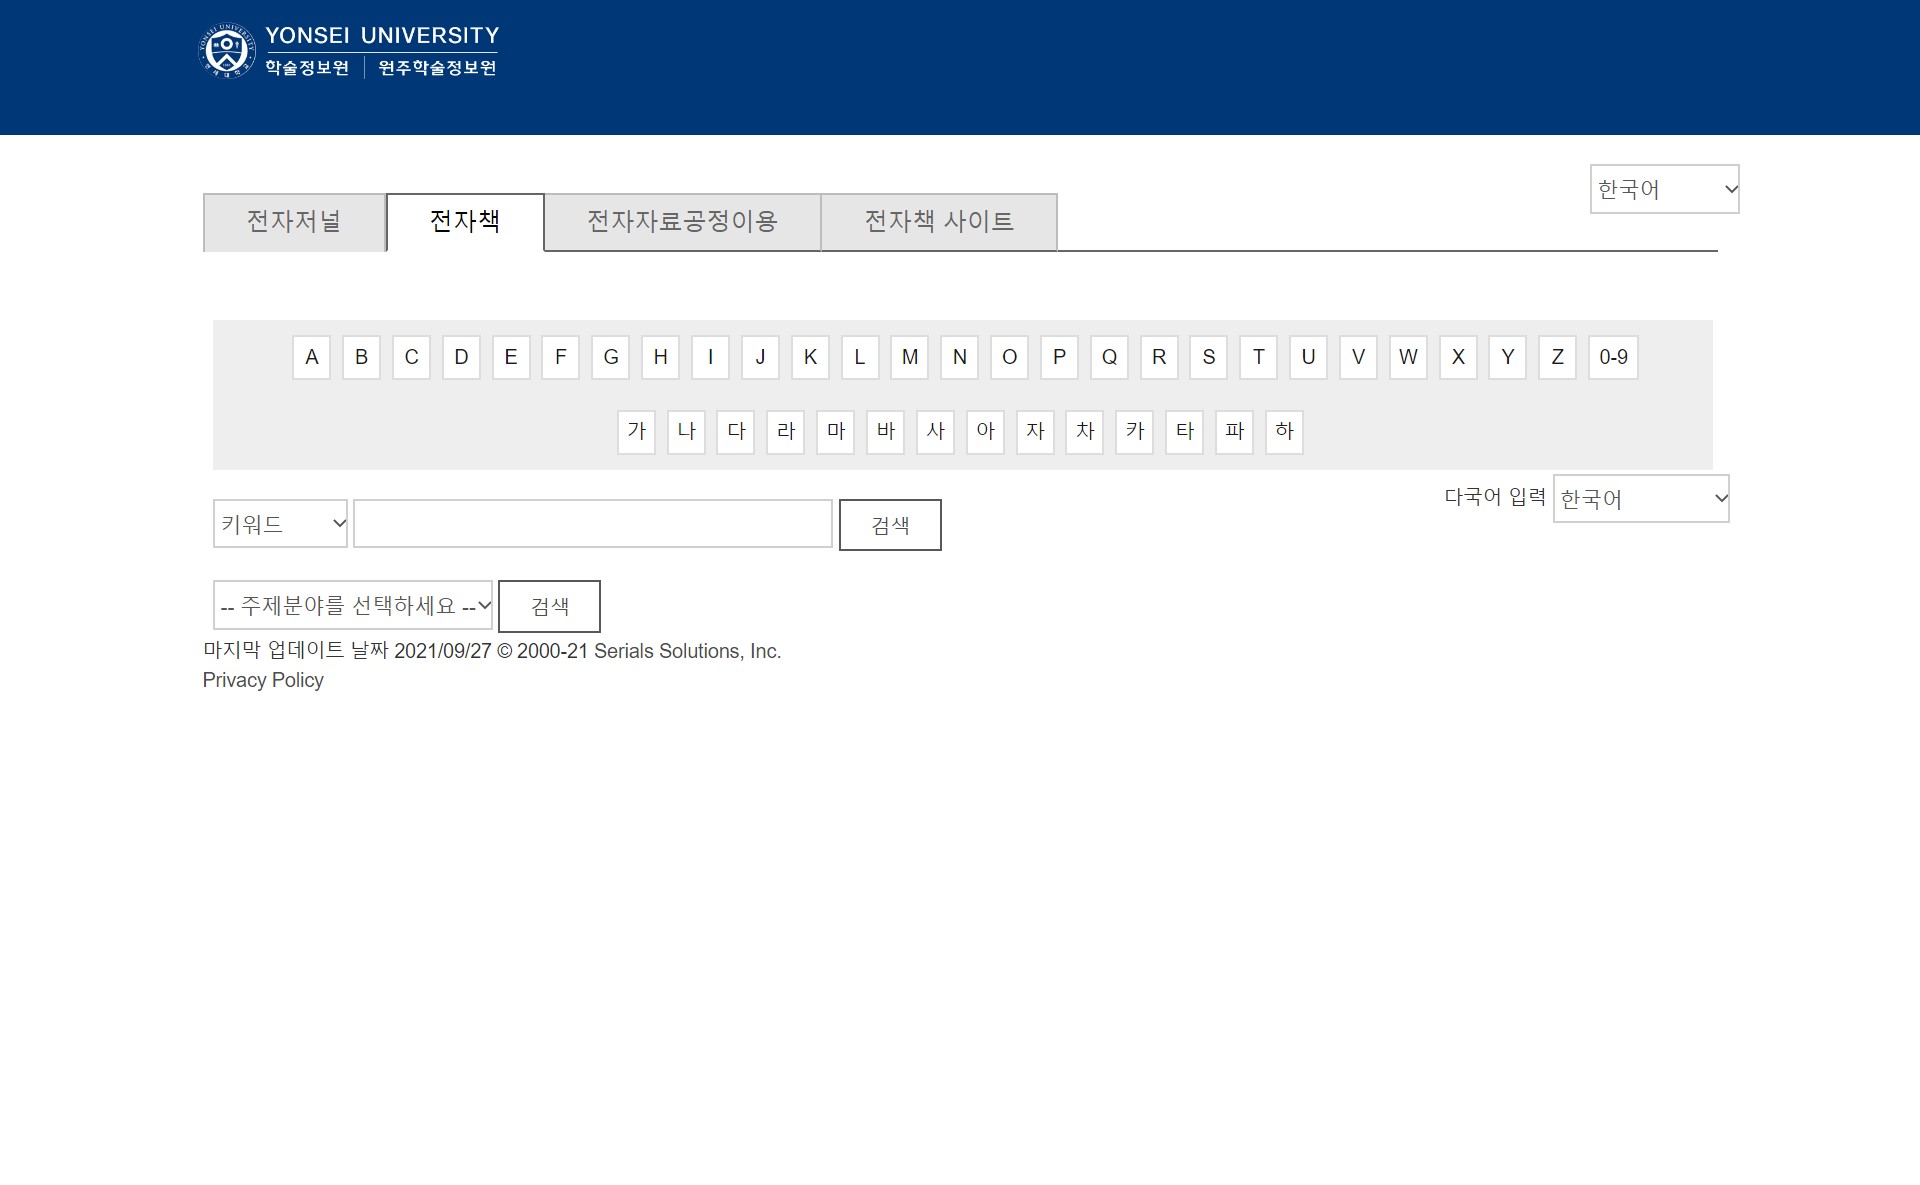The image size is (1920, 1185).
Task: Select the letter Z index button
Action: pos(1556,357)
